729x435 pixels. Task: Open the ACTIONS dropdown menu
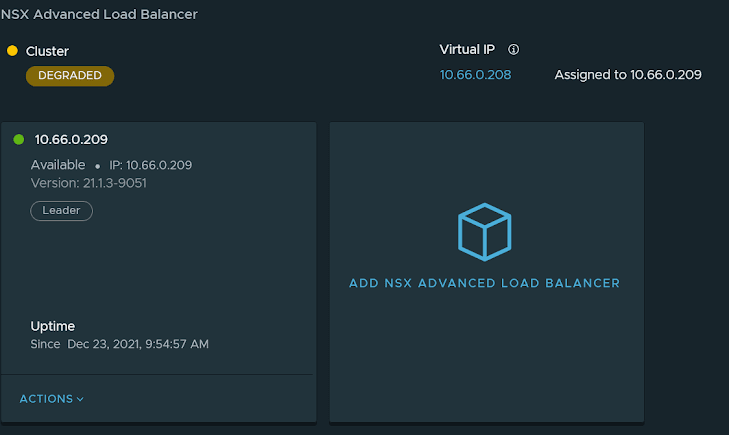[52, 399]
